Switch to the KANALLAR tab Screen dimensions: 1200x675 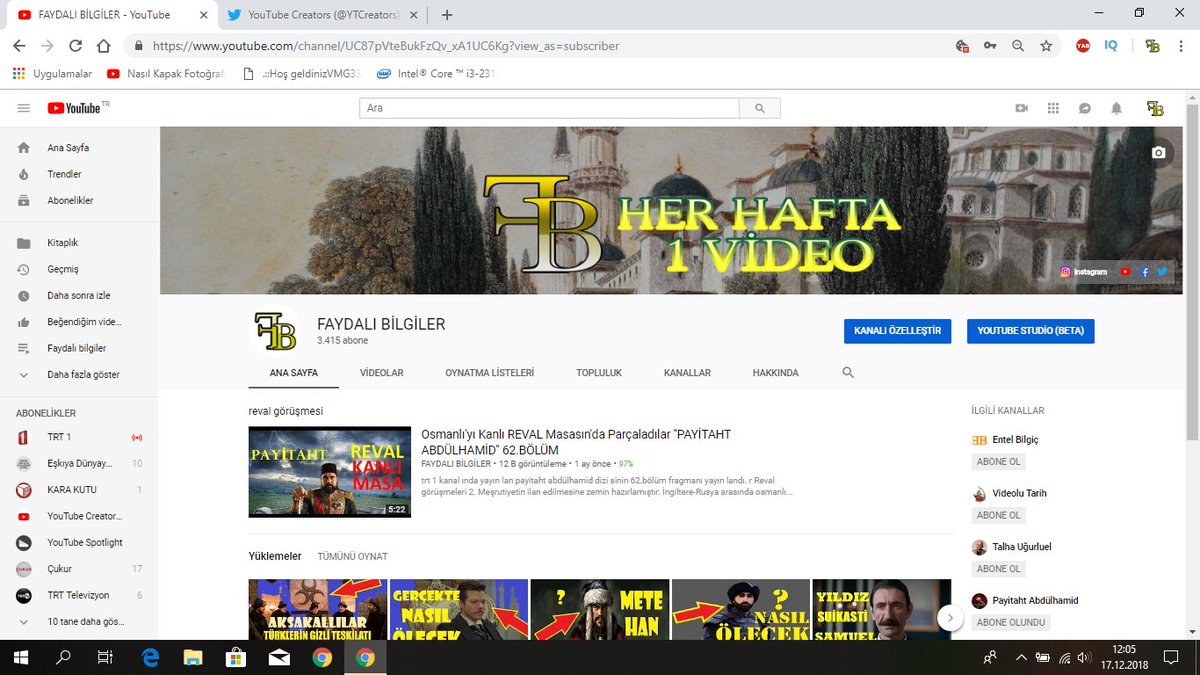[687, 372]
